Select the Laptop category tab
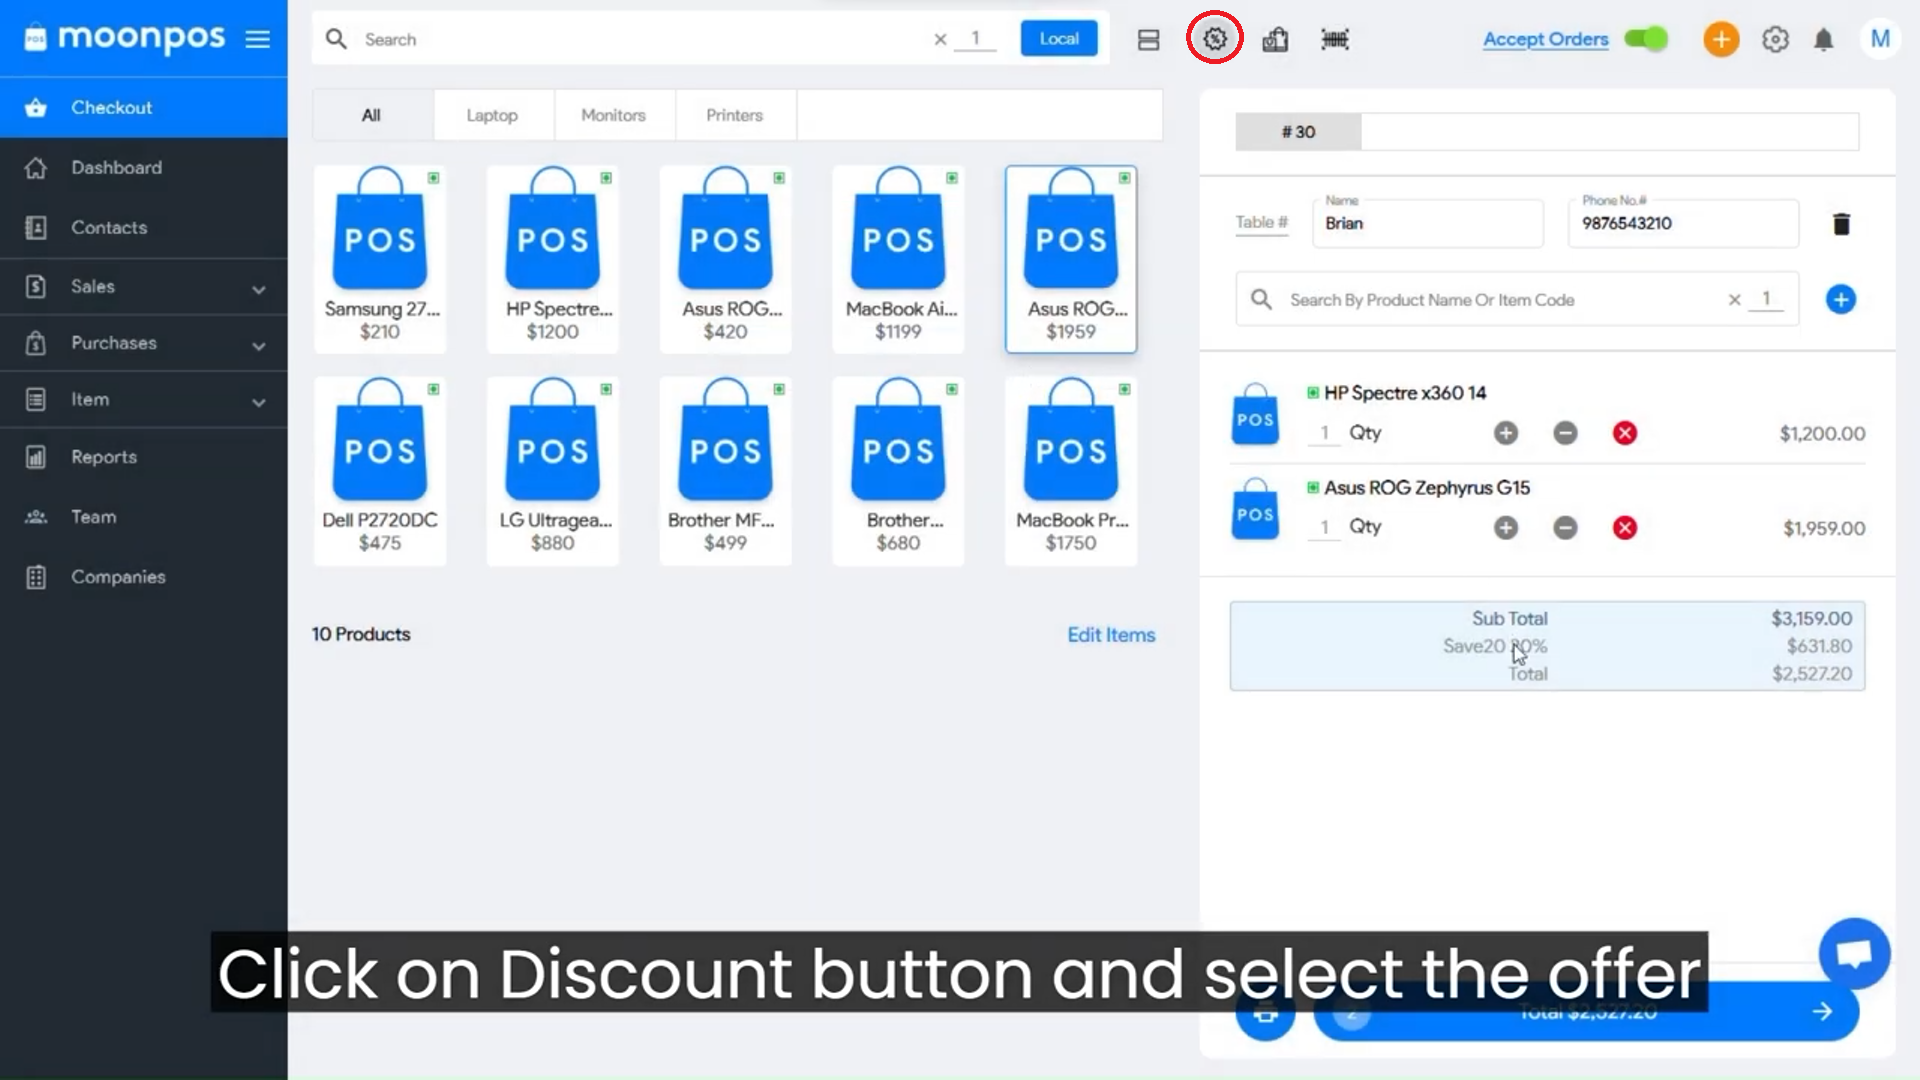 tap(493, 115)
